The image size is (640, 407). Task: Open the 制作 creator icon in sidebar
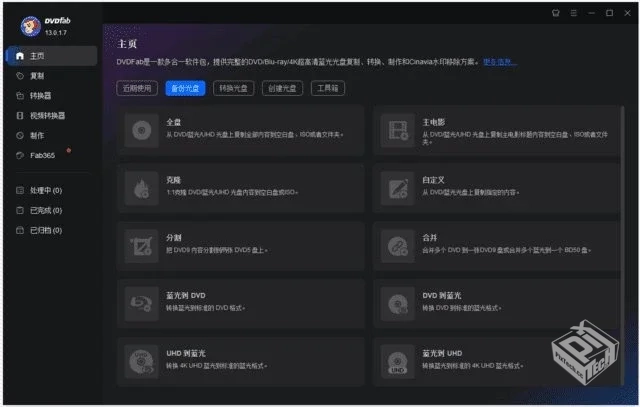[x=20, y=136]
